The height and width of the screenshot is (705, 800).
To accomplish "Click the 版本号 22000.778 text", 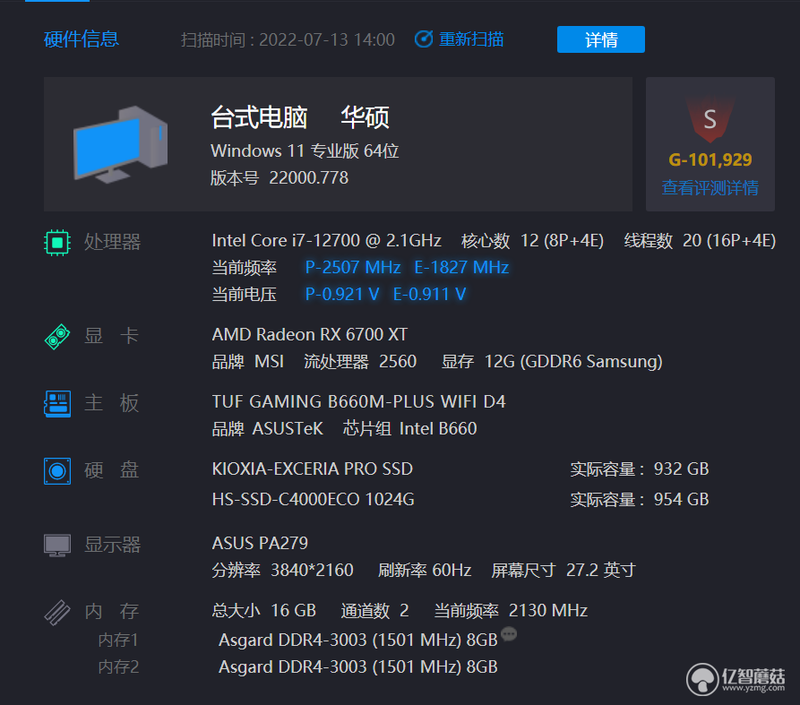I will tap(280, 178).
